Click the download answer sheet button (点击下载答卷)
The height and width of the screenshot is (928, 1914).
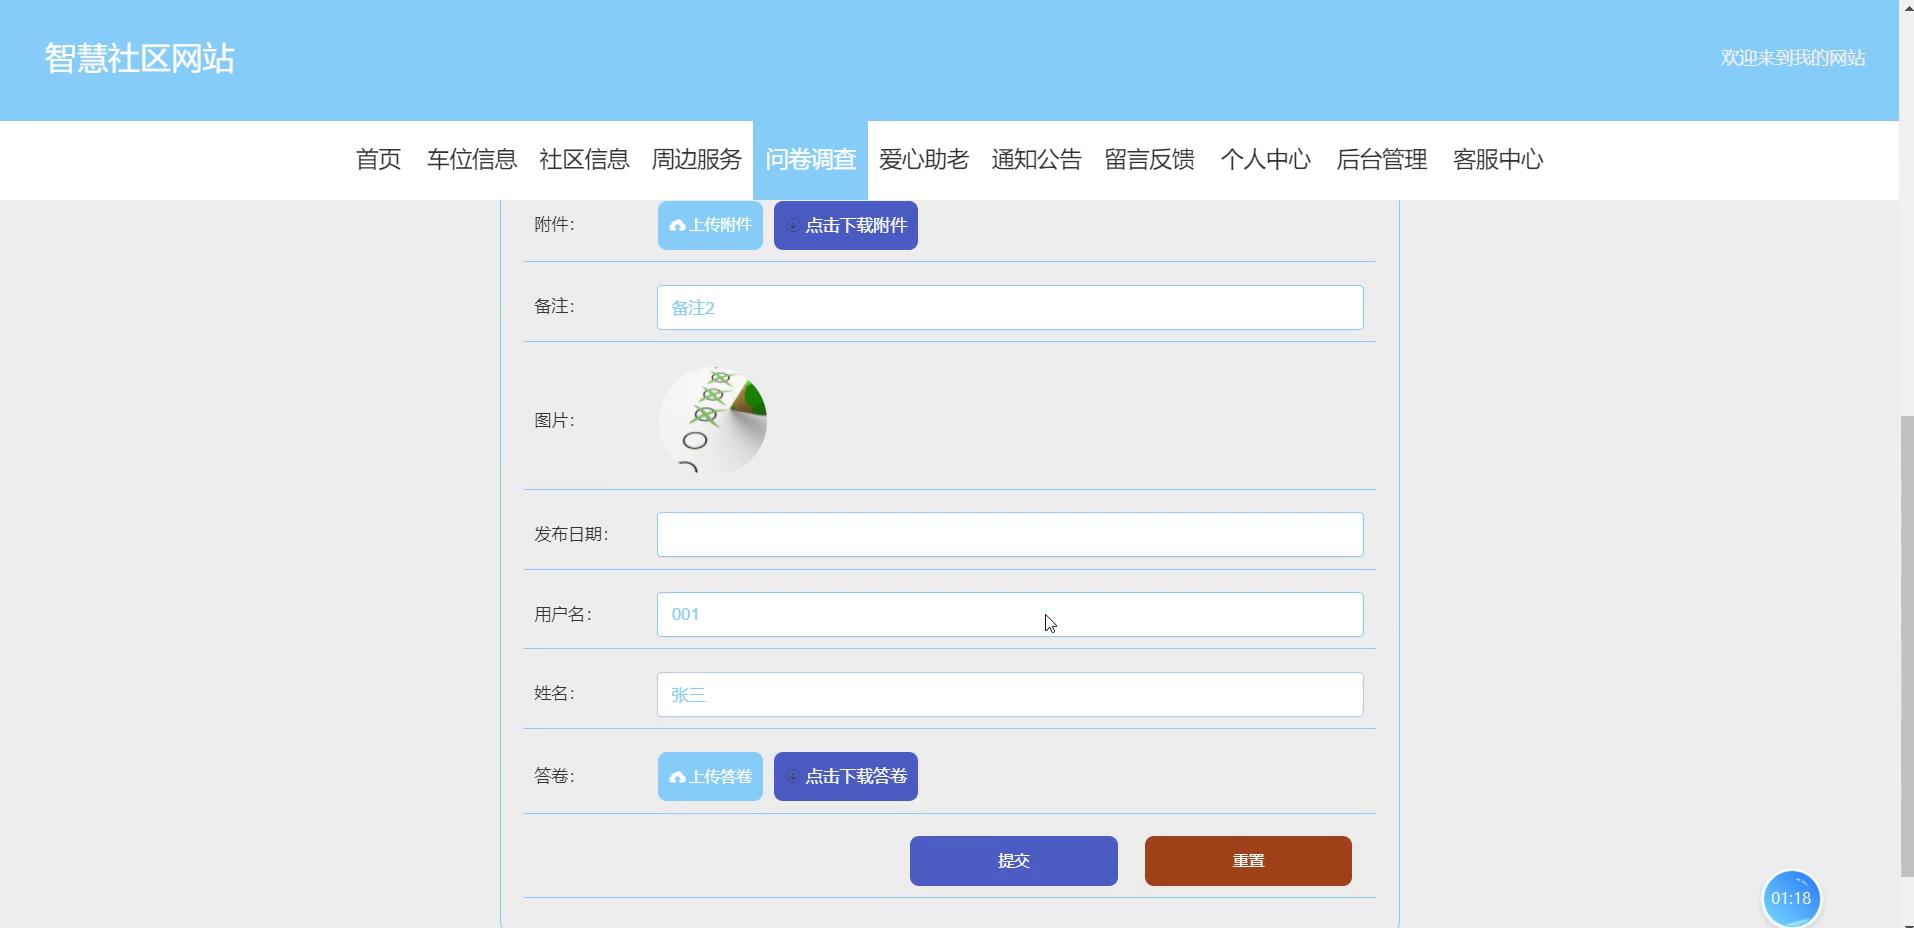click(x=845, y=776)
